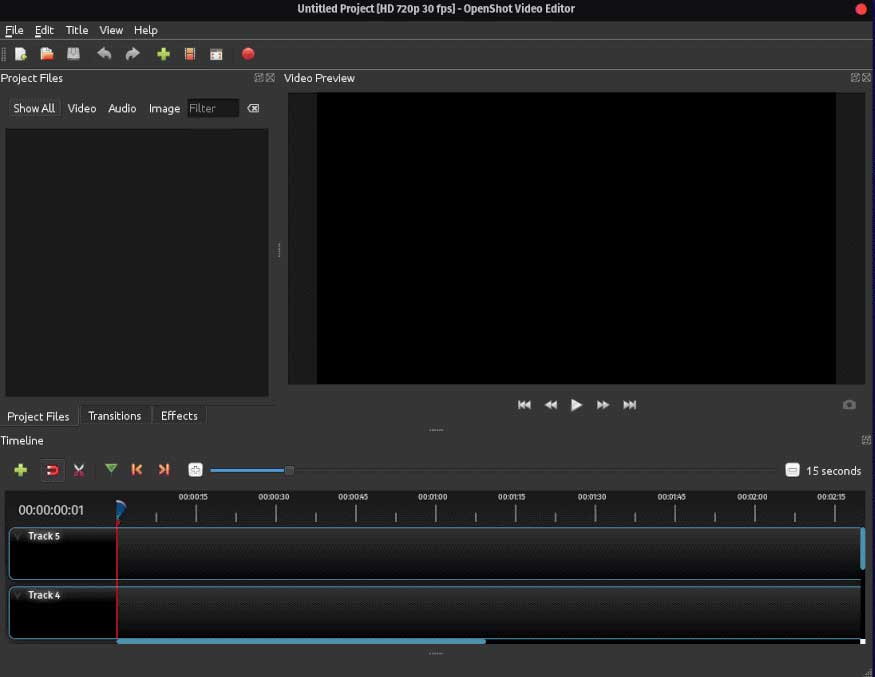Open the Import Files tool

(163, 54)
